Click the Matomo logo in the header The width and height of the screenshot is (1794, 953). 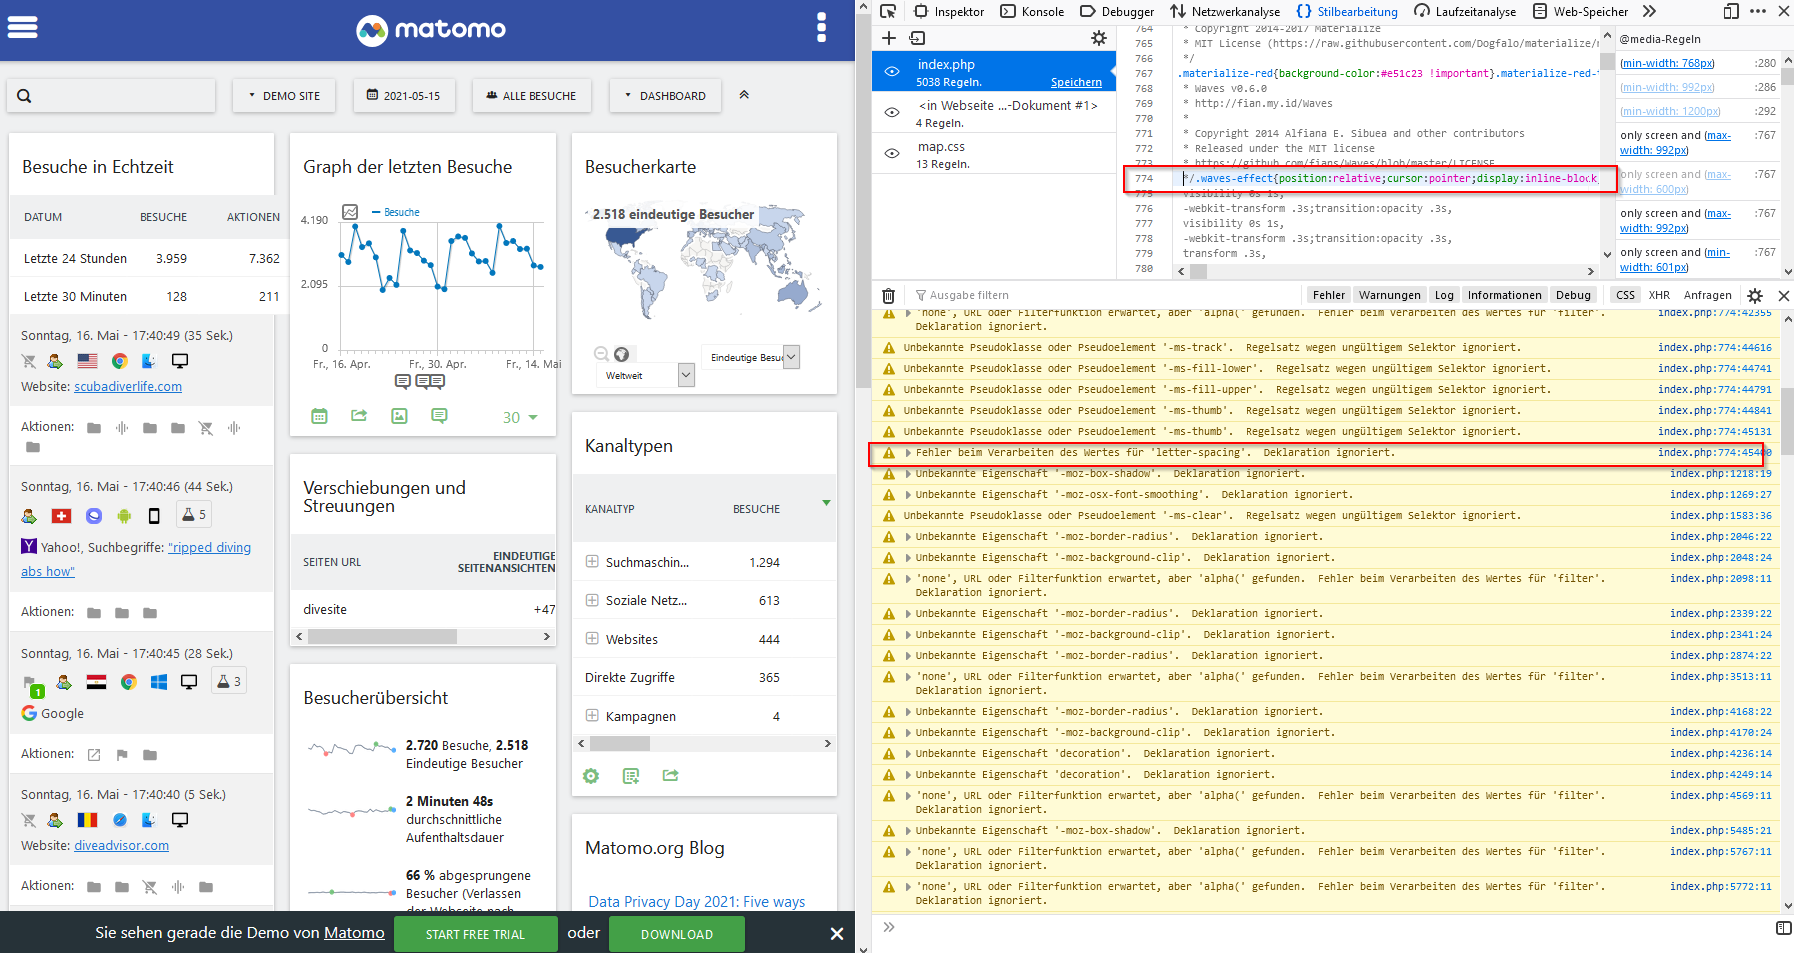pos(431,30)
